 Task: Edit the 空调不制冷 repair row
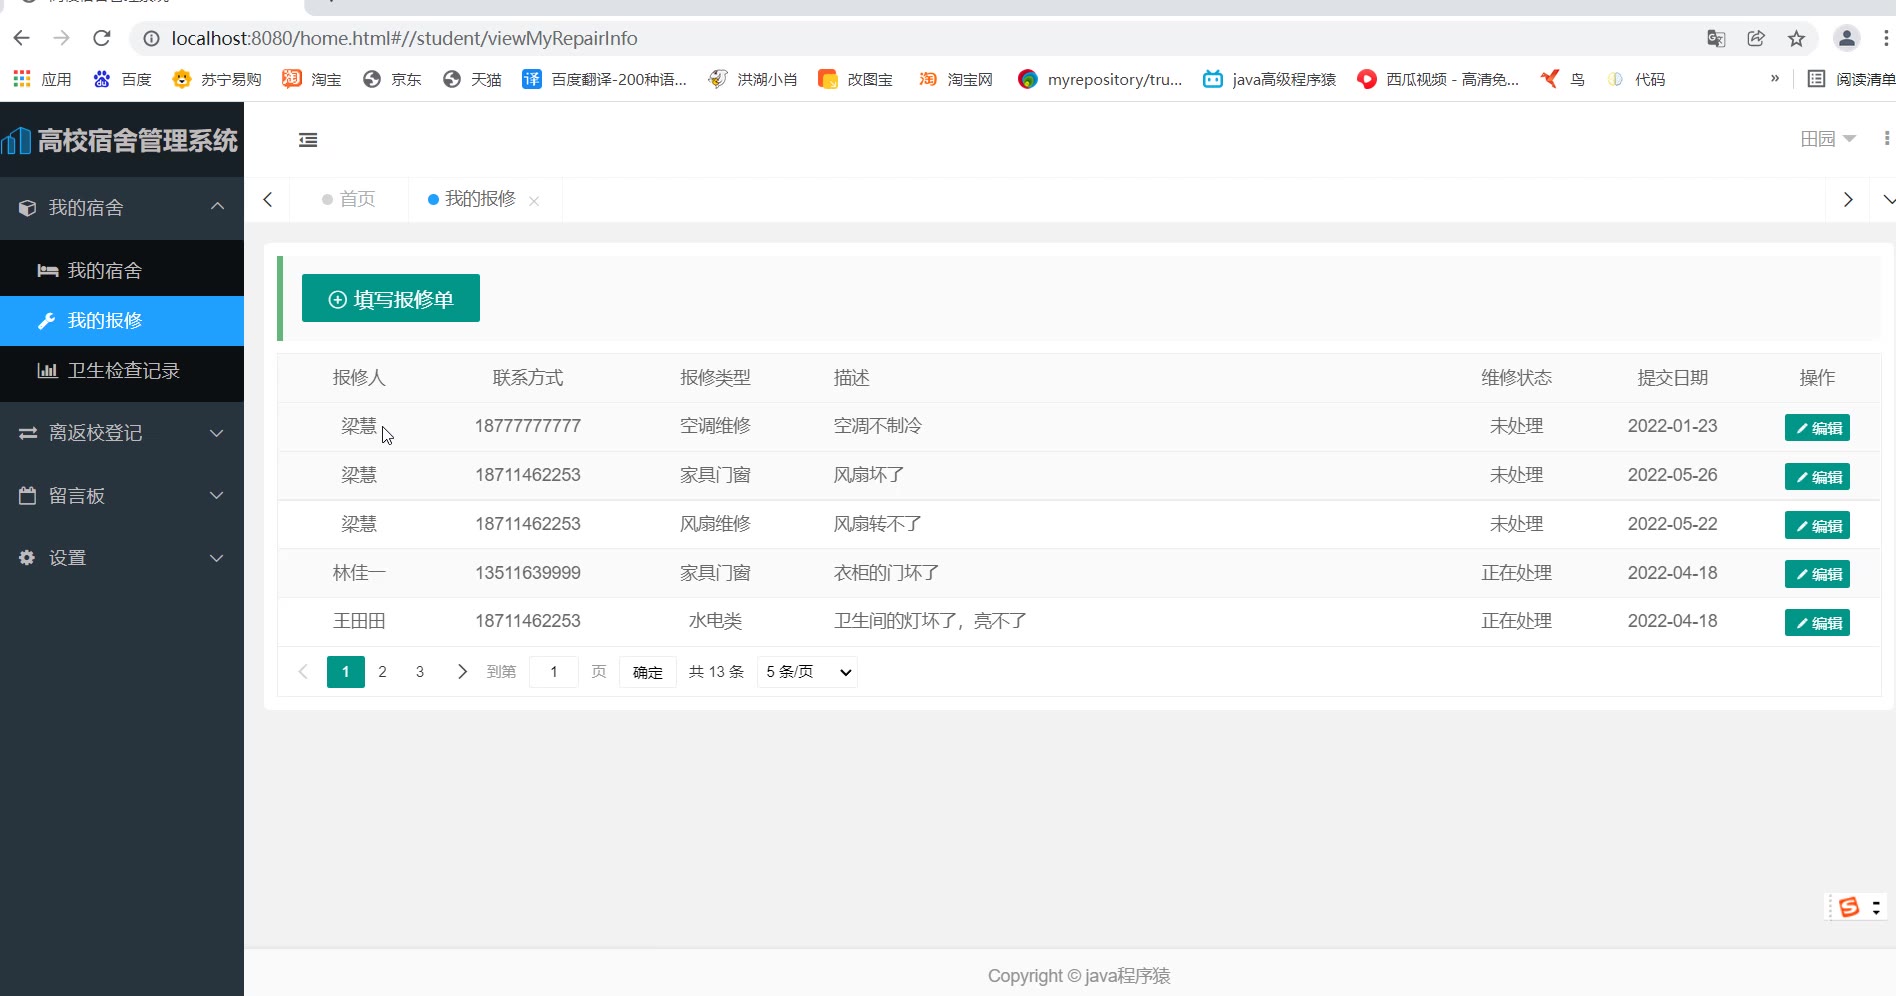tap(1817, 428)
